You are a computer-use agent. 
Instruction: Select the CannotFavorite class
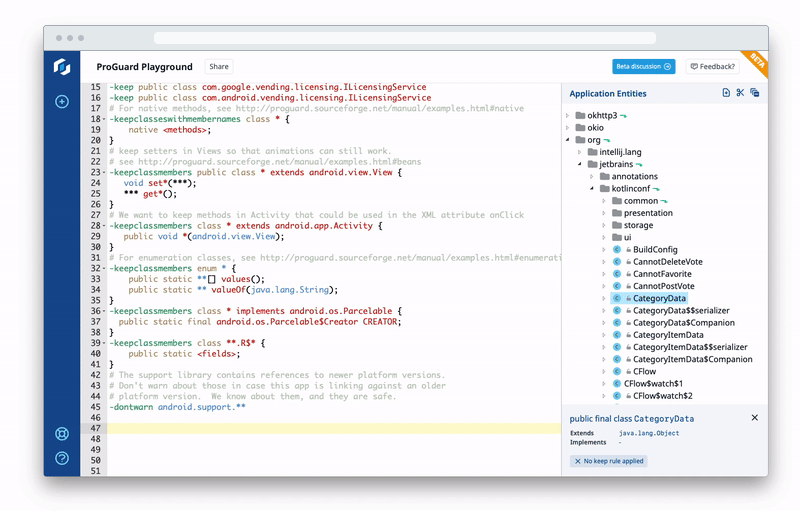click(662, 274)
